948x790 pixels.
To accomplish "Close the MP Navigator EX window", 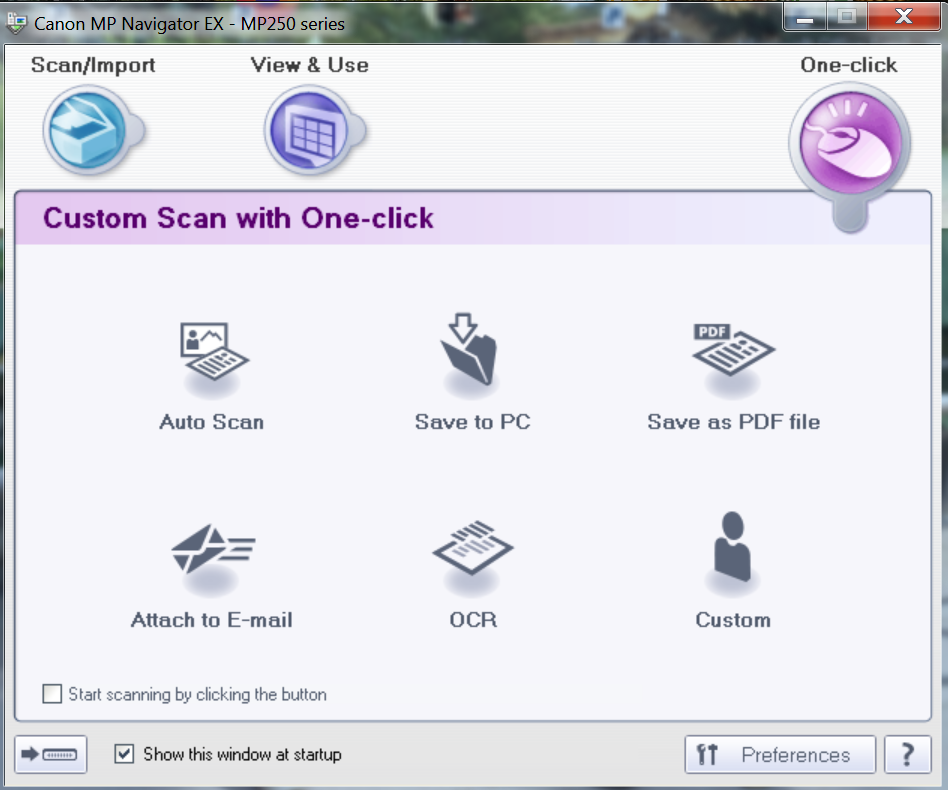I will pyautogui.click(x=903, y=18).
